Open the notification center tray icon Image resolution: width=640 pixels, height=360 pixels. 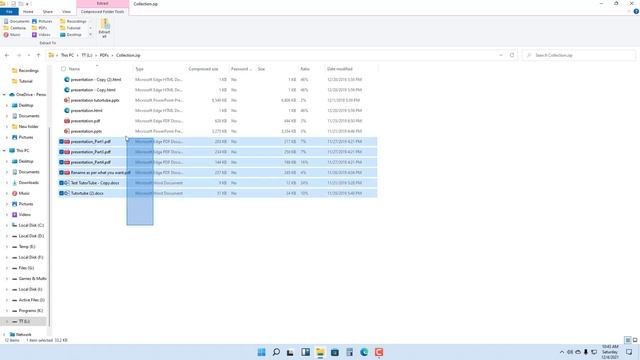[x=629, y=352]
